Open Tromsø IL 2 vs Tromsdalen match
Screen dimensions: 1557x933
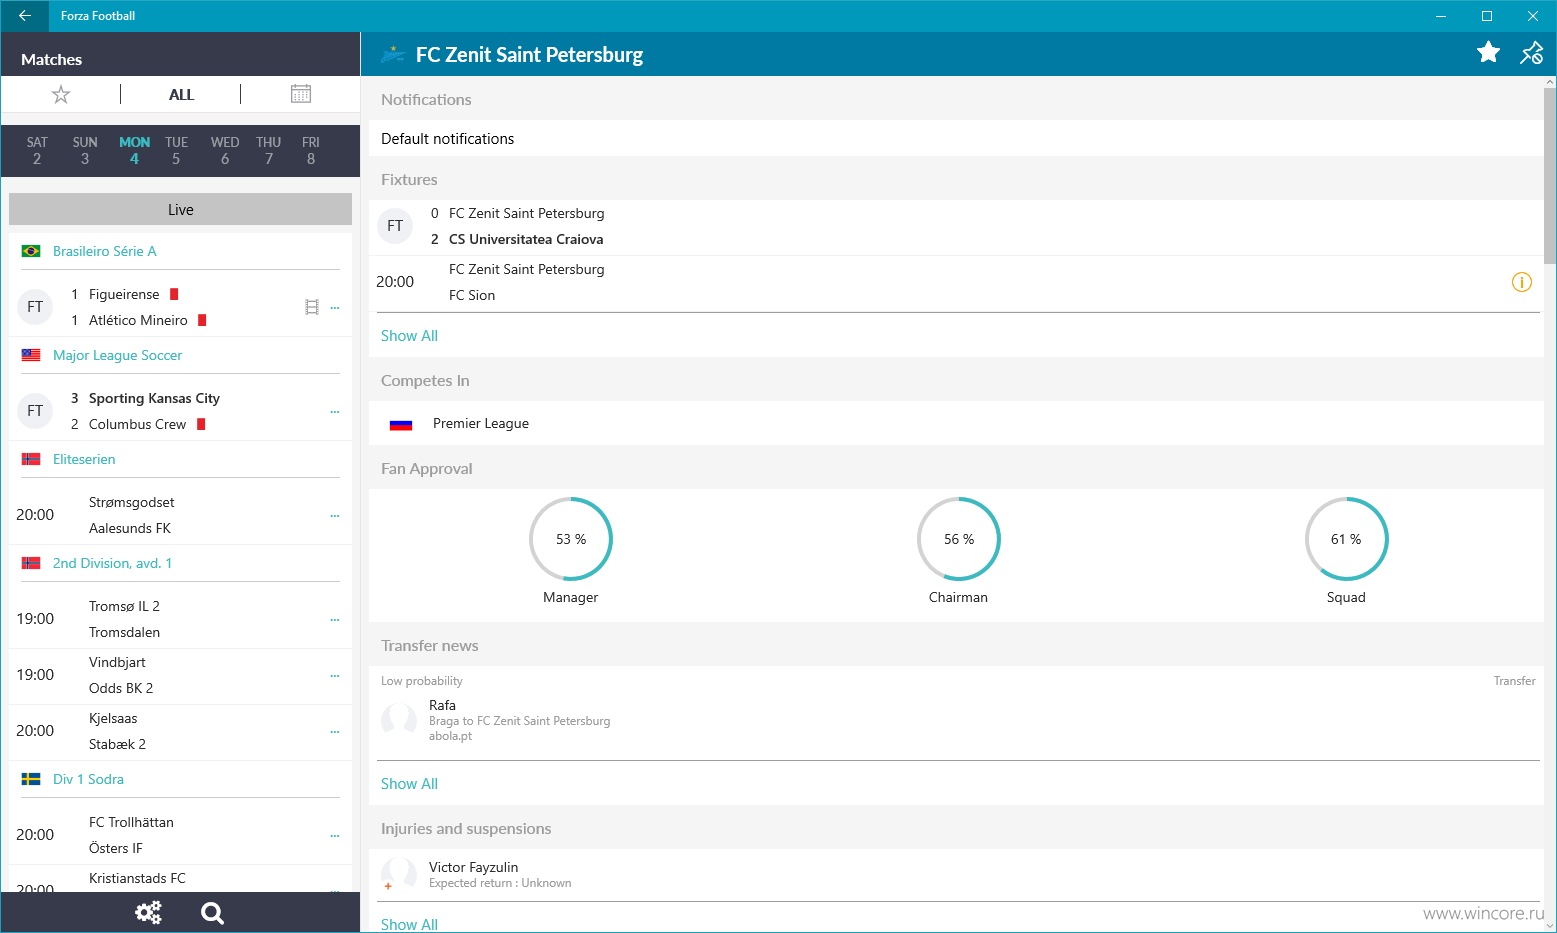click(x=180, y=619)
